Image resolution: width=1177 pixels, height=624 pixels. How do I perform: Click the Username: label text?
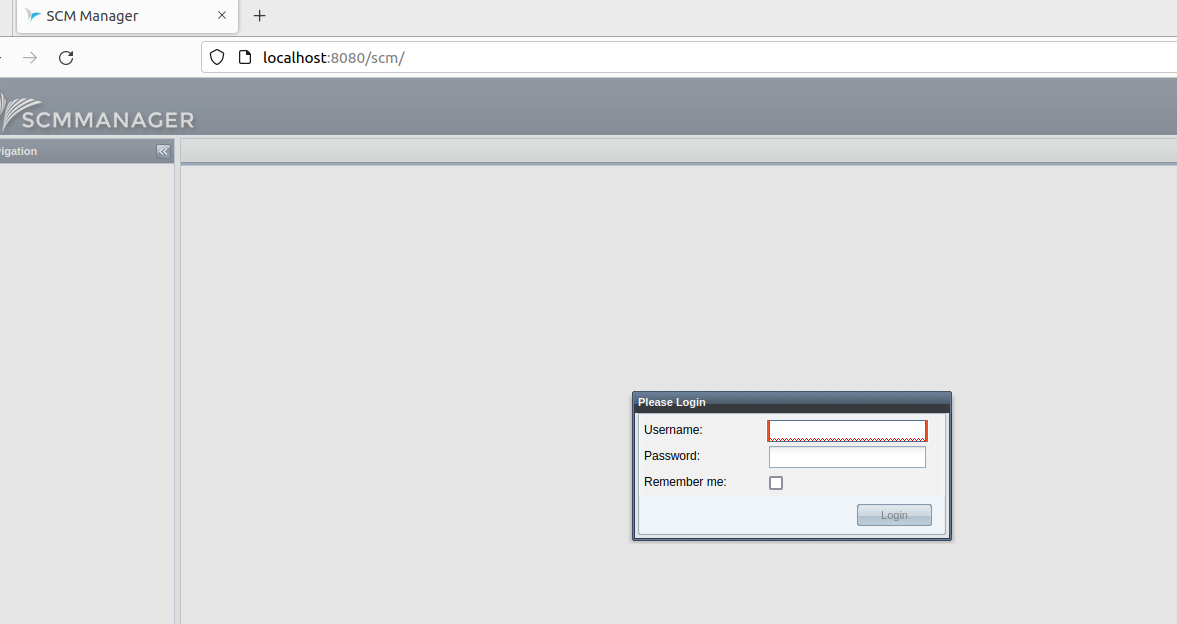point(673,430)
